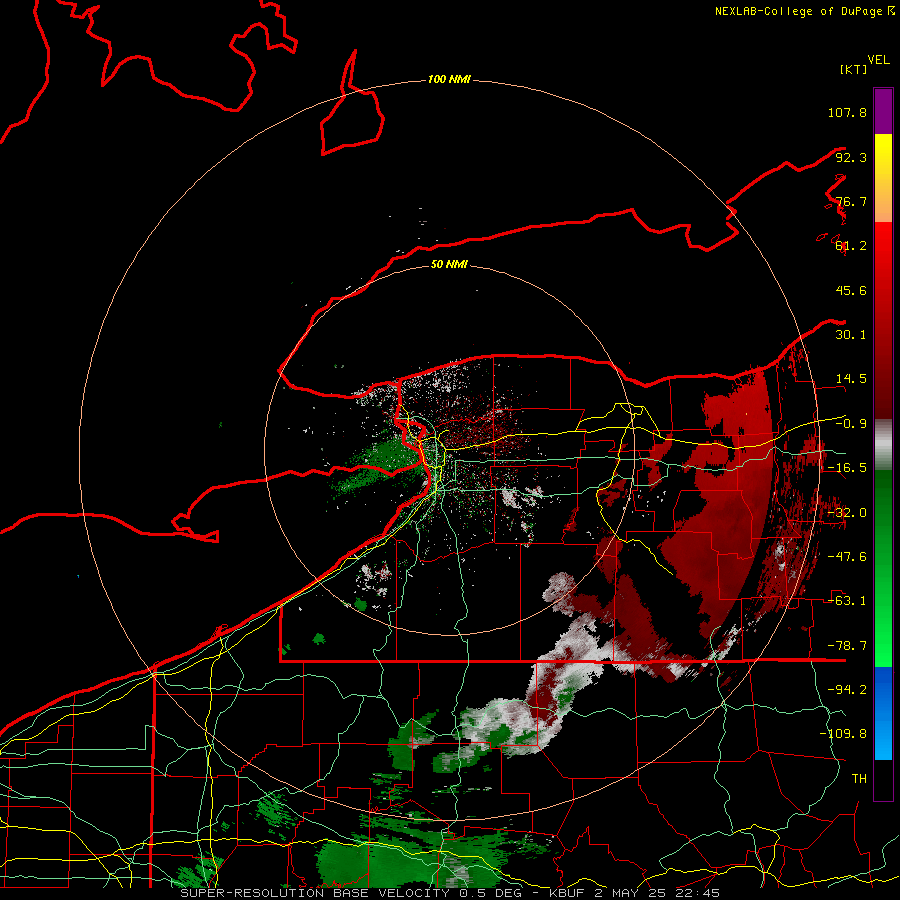
Task: Click the -94.2 velocity scale value
Action: (847, 690)
